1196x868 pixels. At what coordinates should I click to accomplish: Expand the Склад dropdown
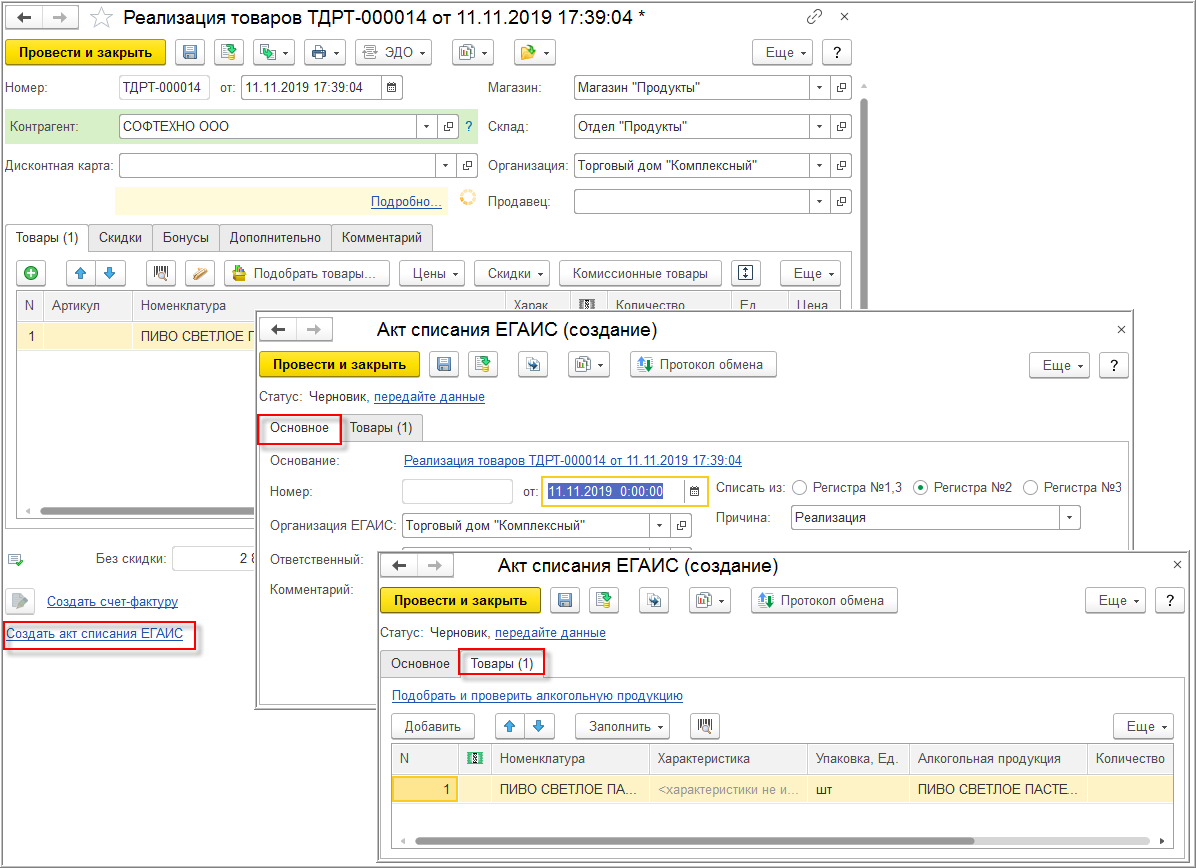[820, 127]
